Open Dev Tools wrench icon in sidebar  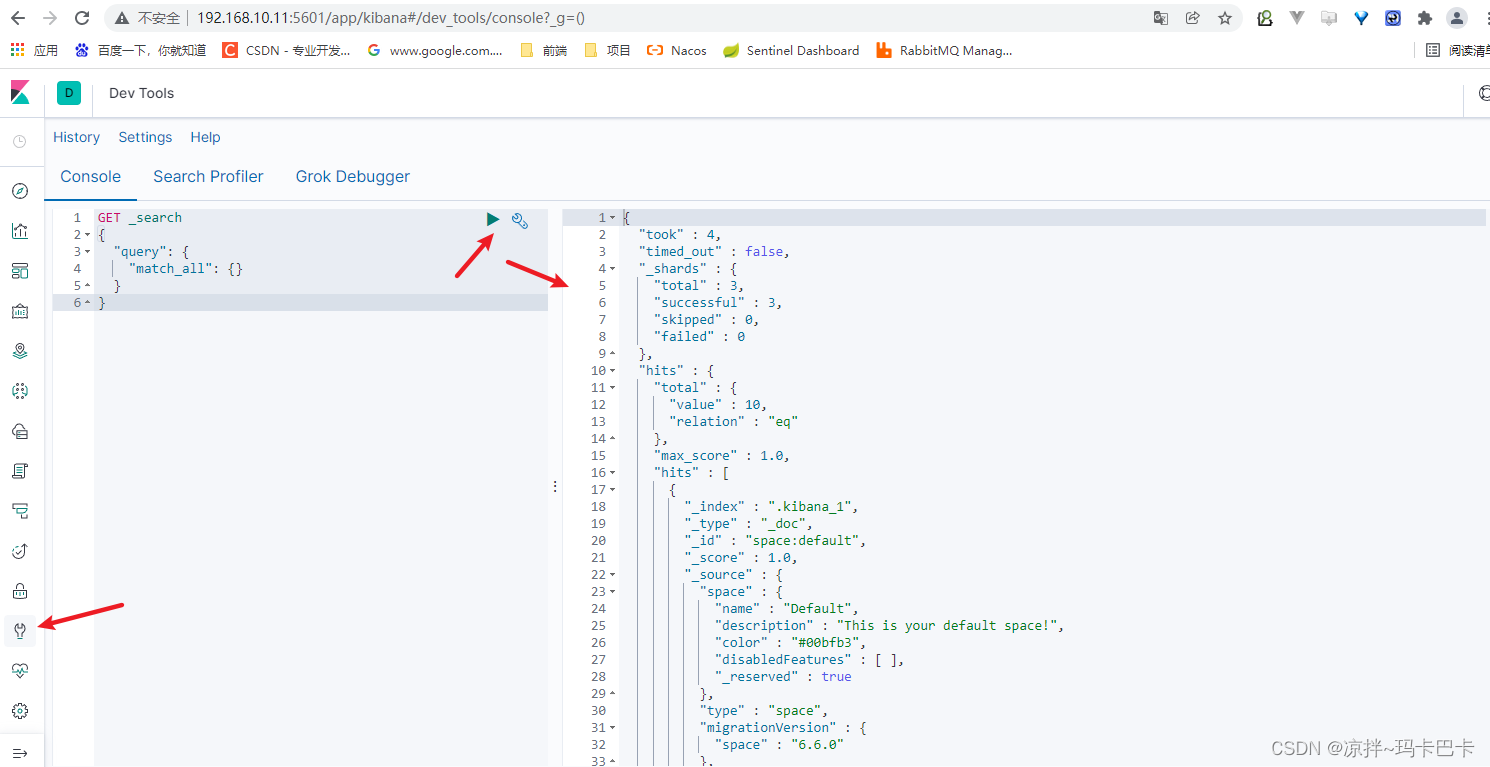(x=20, y=631)
